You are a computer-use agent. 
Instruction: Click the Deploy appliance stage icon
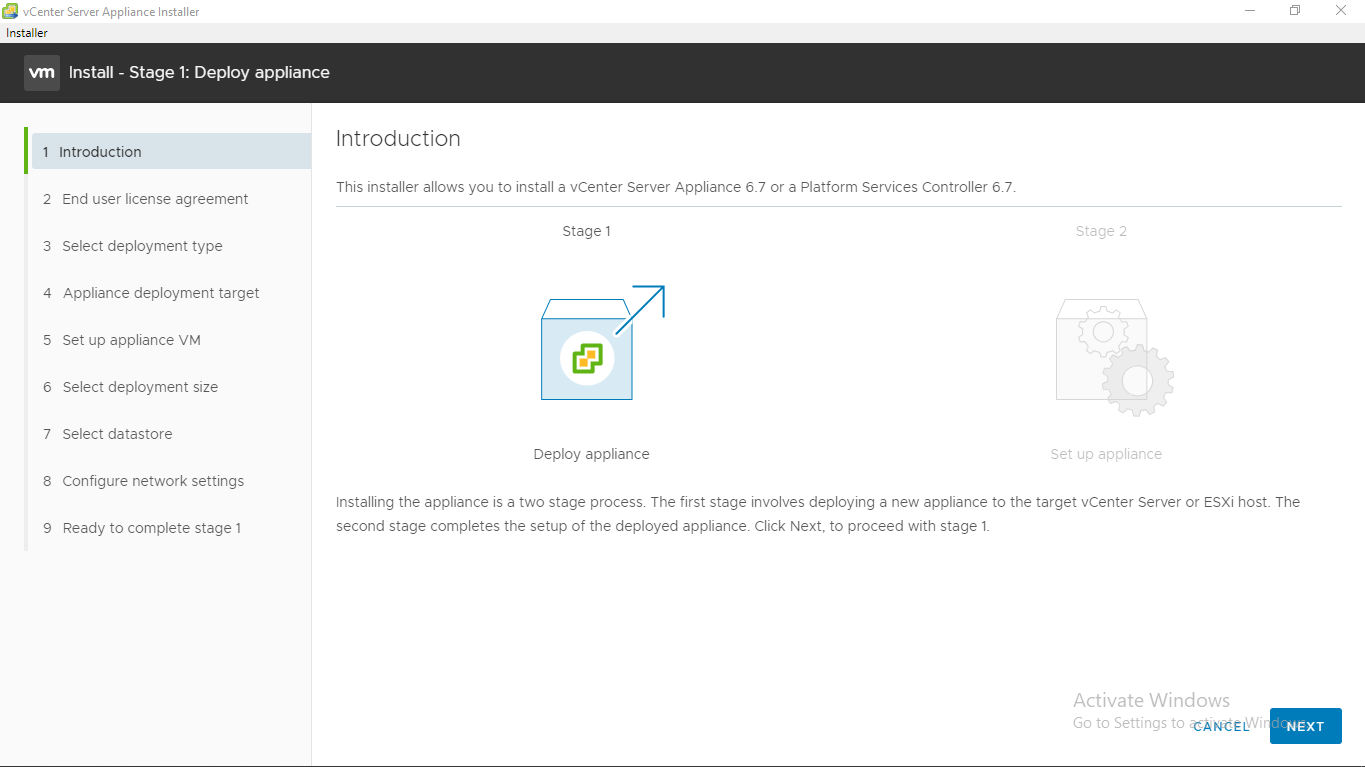coord(602,343)
